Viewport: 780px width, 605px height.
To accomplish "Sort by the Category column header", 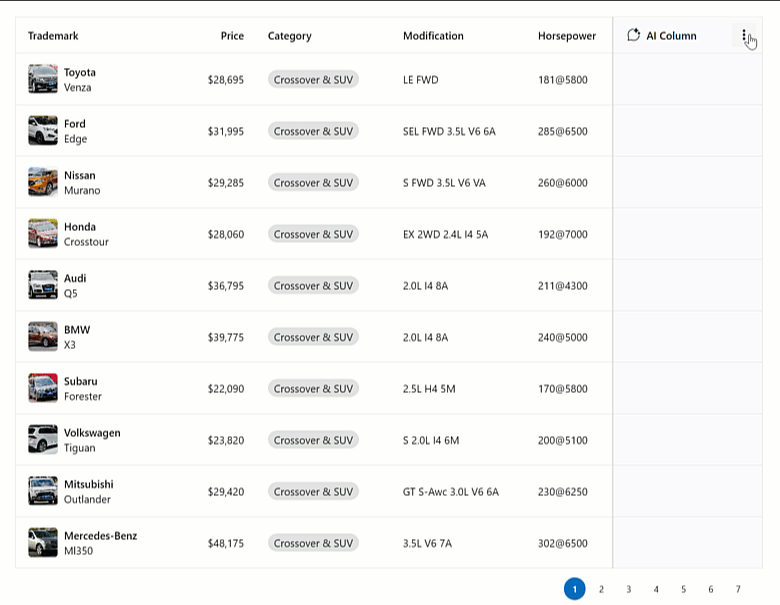I will 290,36.
